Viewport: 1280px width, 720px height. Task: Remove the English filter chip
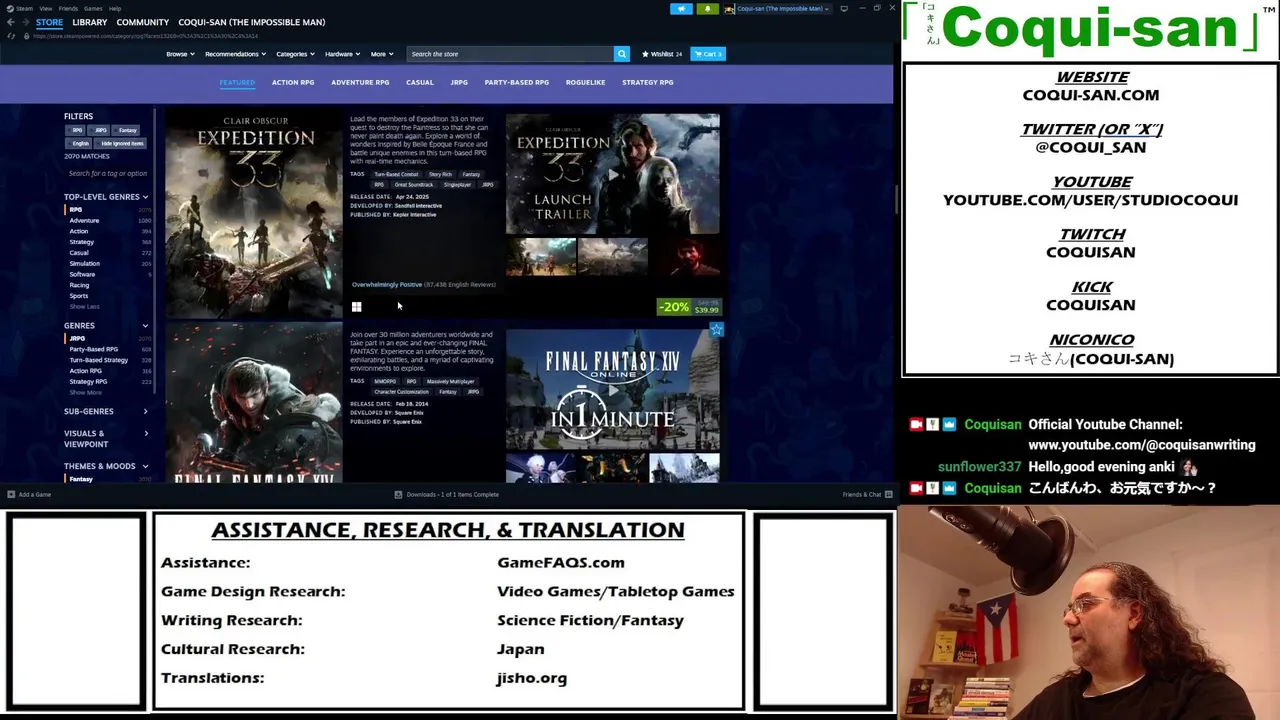81,143
